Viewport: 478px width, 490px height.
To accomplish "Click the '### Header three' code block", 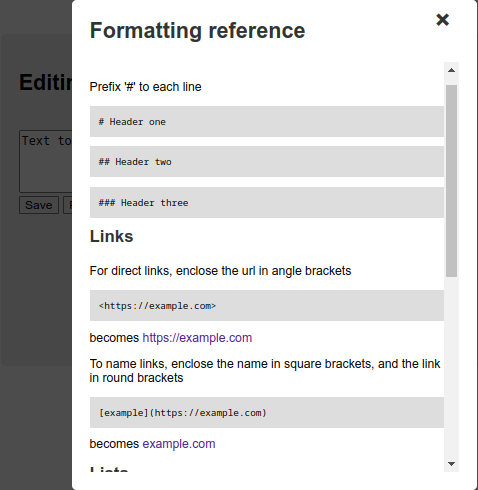I will (x=267, y=203).
